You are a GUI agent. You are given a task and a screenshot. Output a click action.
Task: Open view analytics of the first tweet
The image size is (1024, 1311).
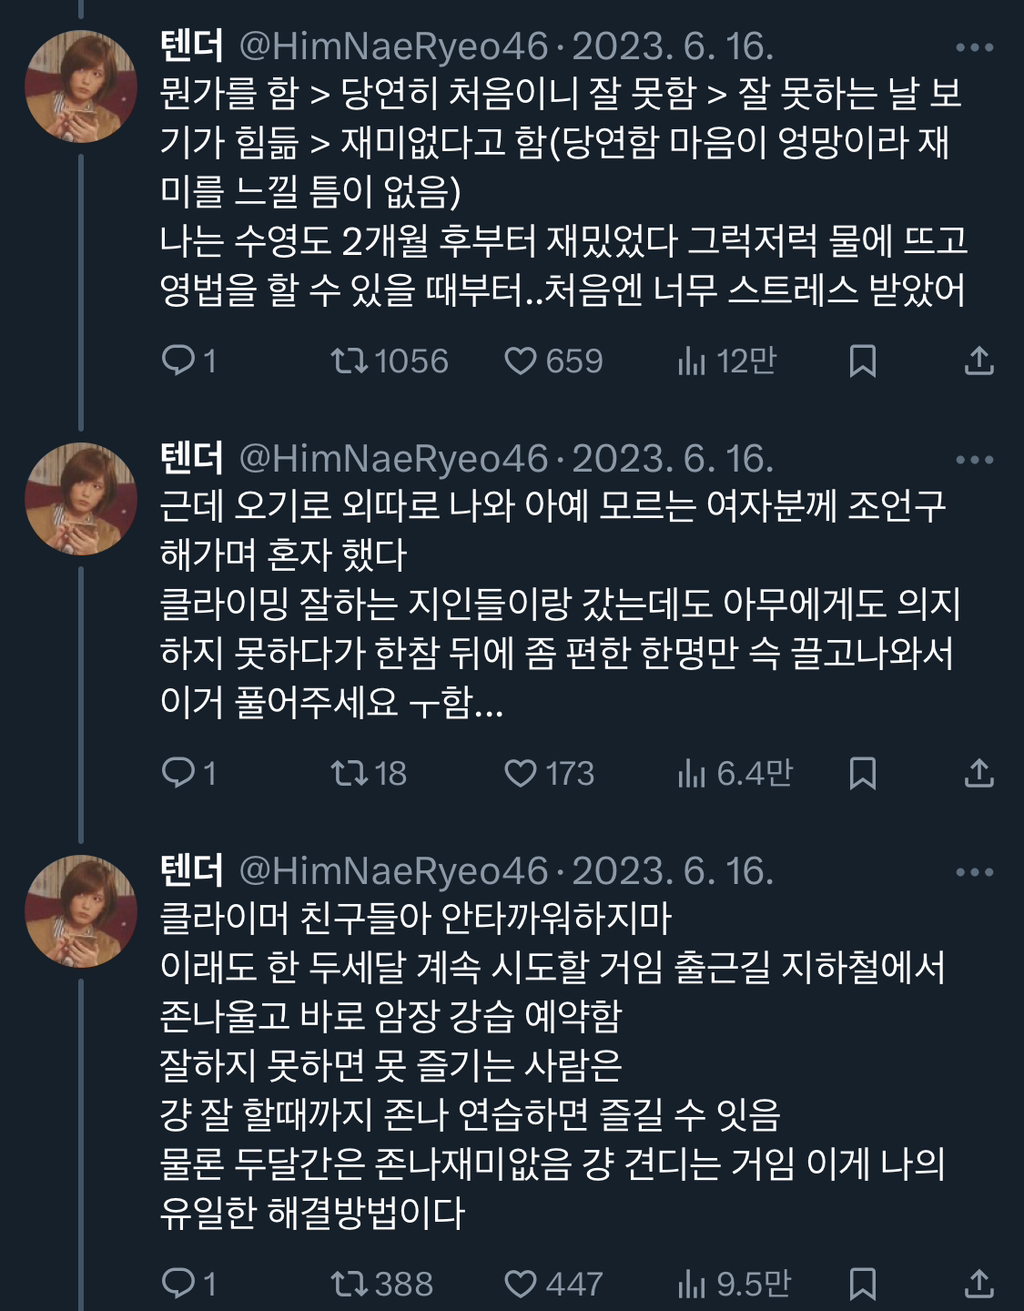[x=692, y=362]
